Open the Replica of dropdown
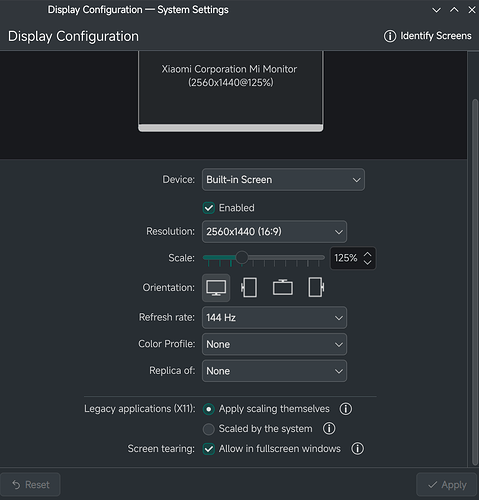Image resolution: width=479 pixels, height=500 pixels. click(274, 371)
